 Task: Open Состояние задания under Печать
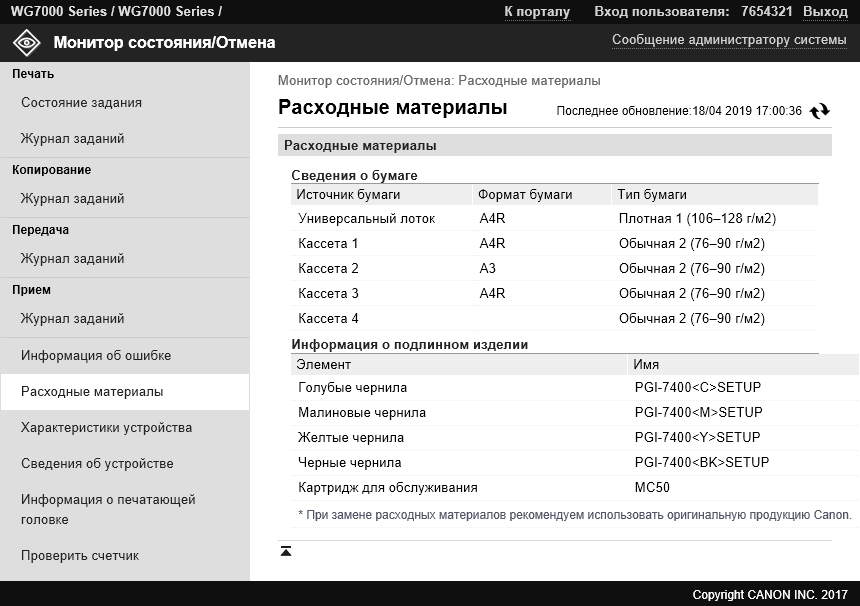pos(82,103)
